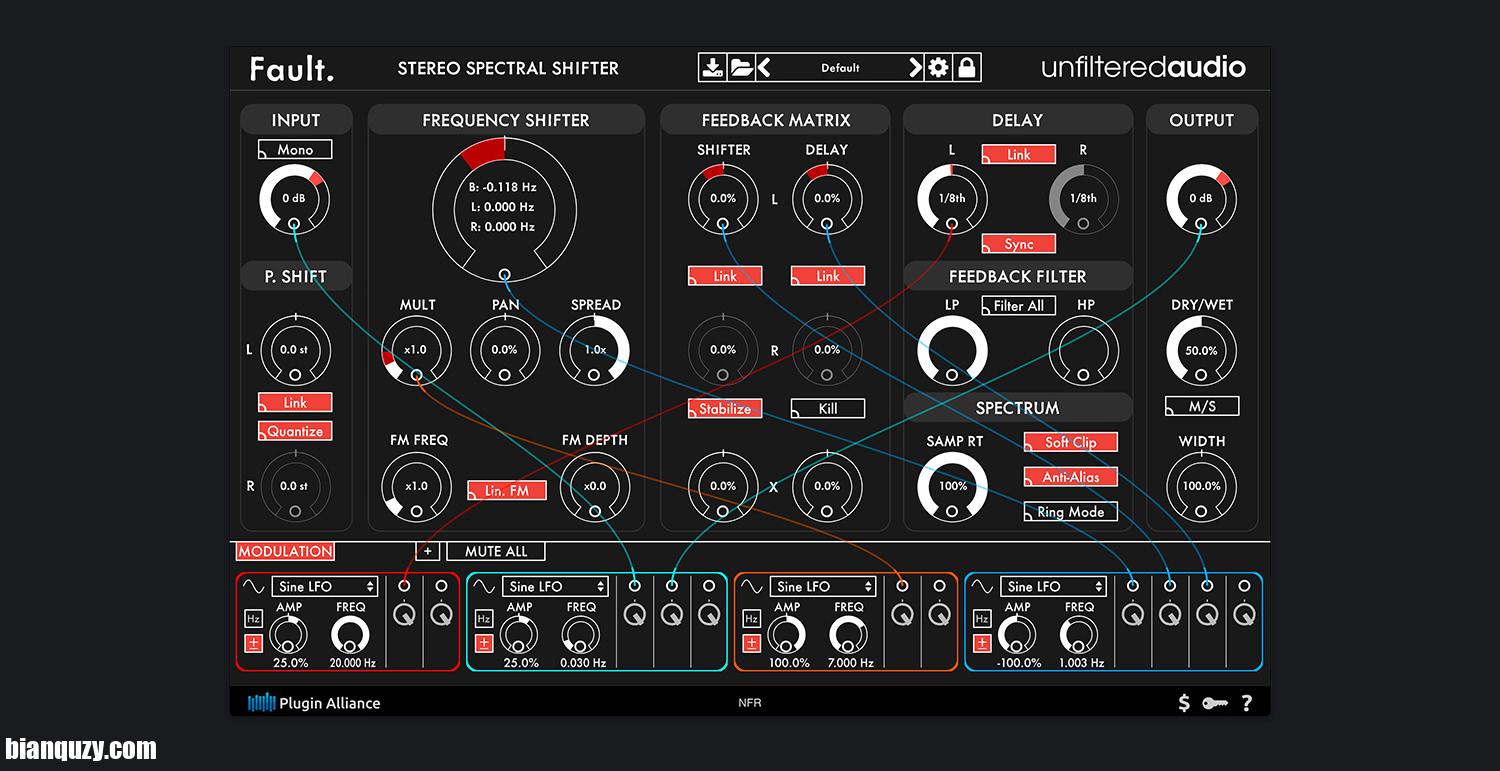The height and width of the screenshot is (771, 1500).
Task: Click the MODULATION section tab
Action: point(285,551)
